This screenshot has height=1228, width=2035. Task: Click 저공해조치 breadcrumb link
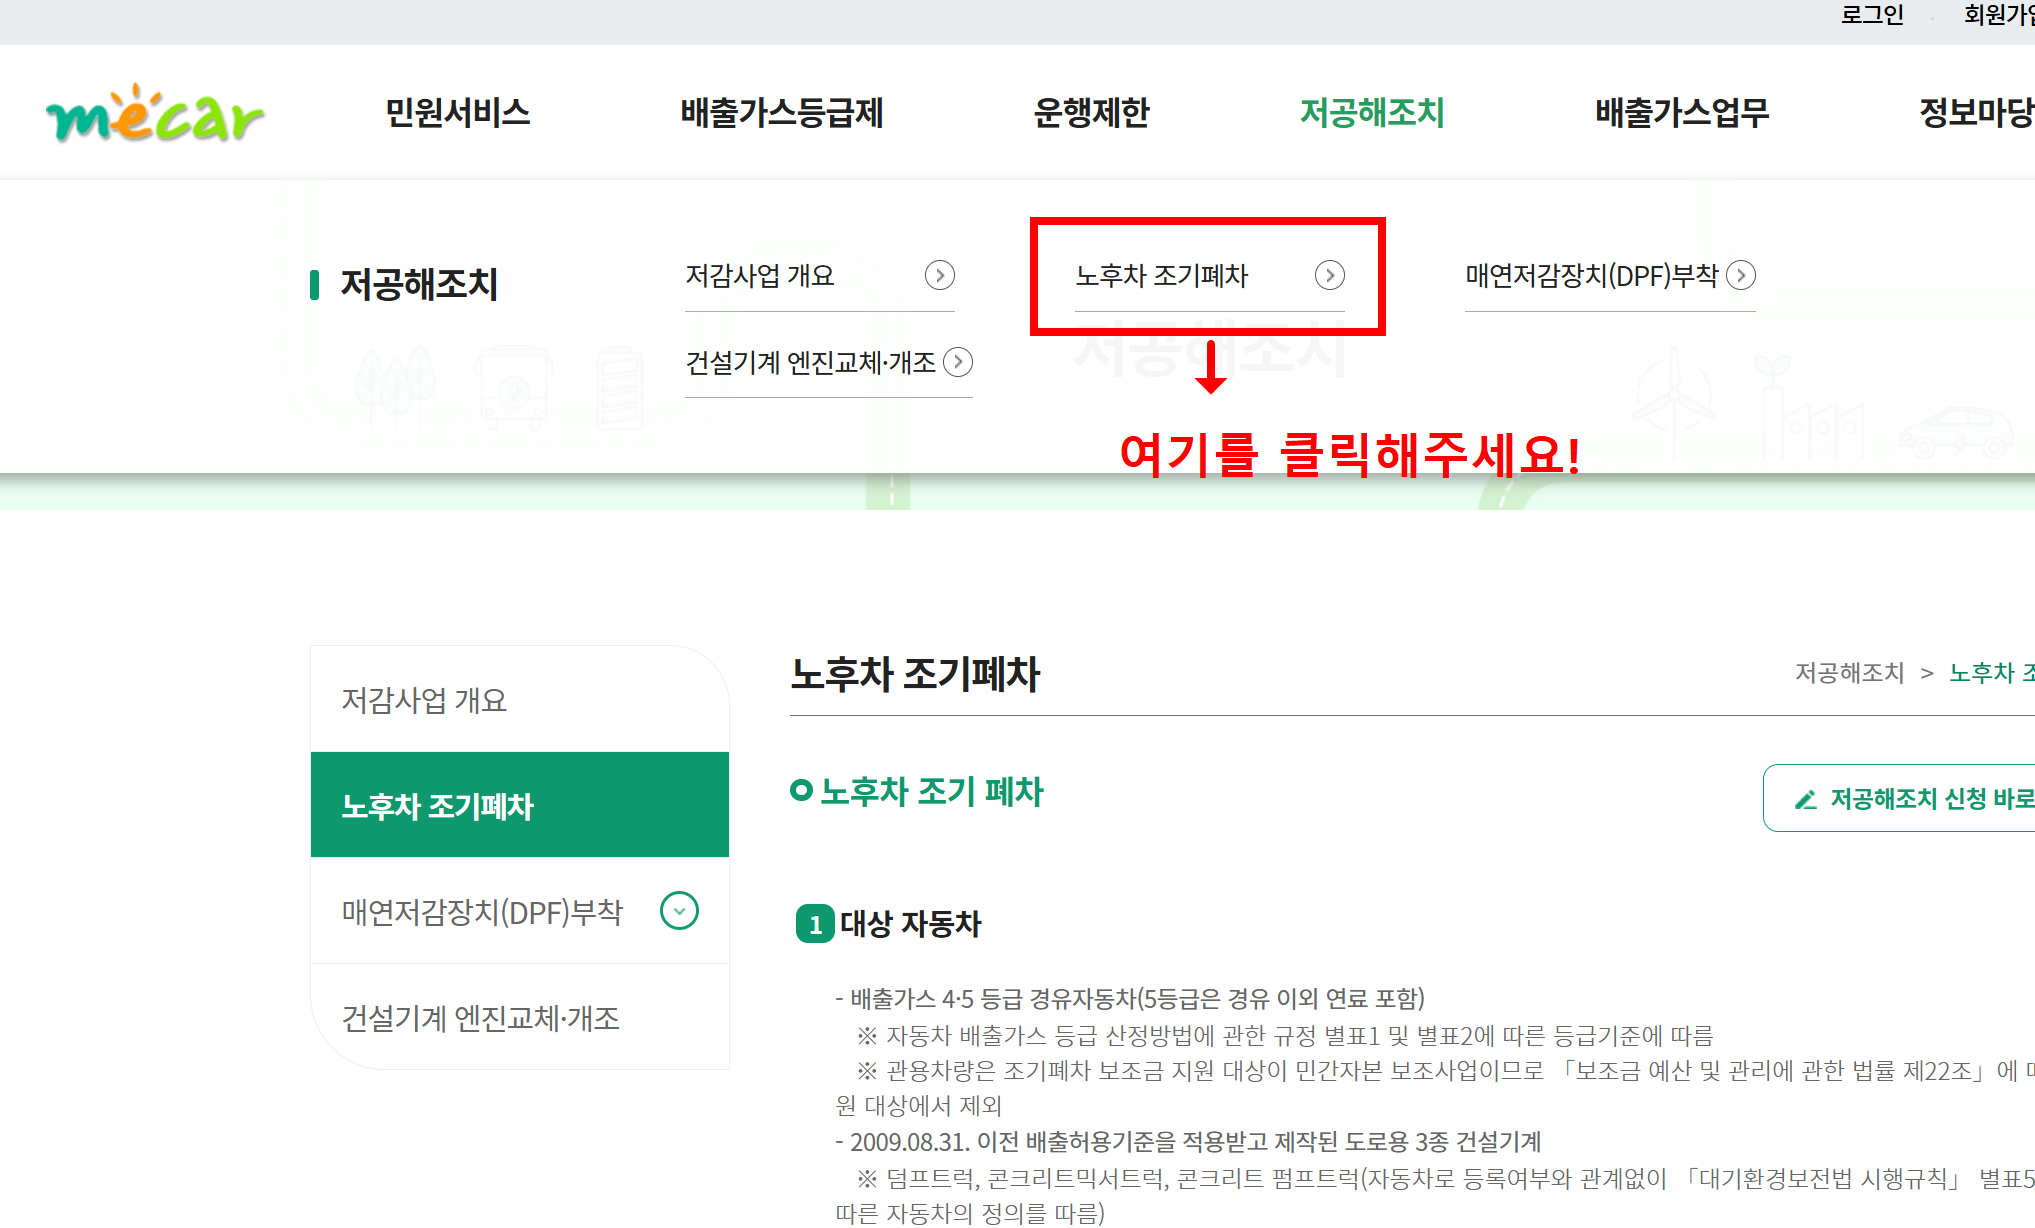(x=1849, y=673)
